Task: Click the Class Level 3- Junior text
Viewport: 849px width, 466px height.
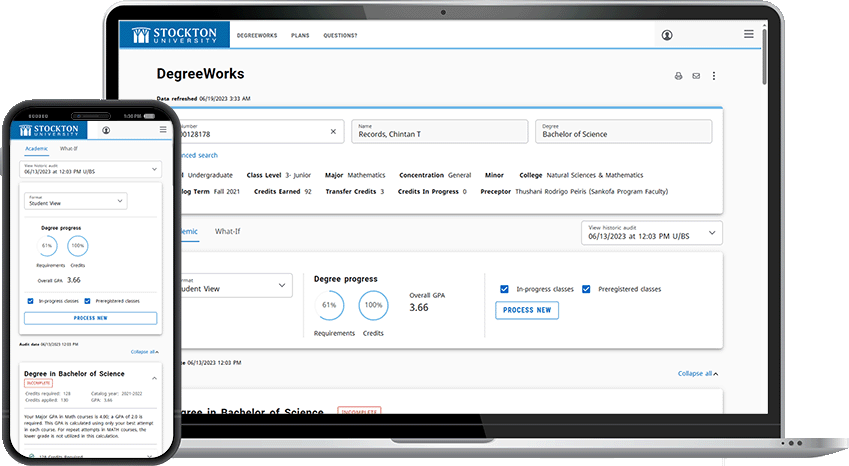Action: pyautogui.click(x=279, y=175)
